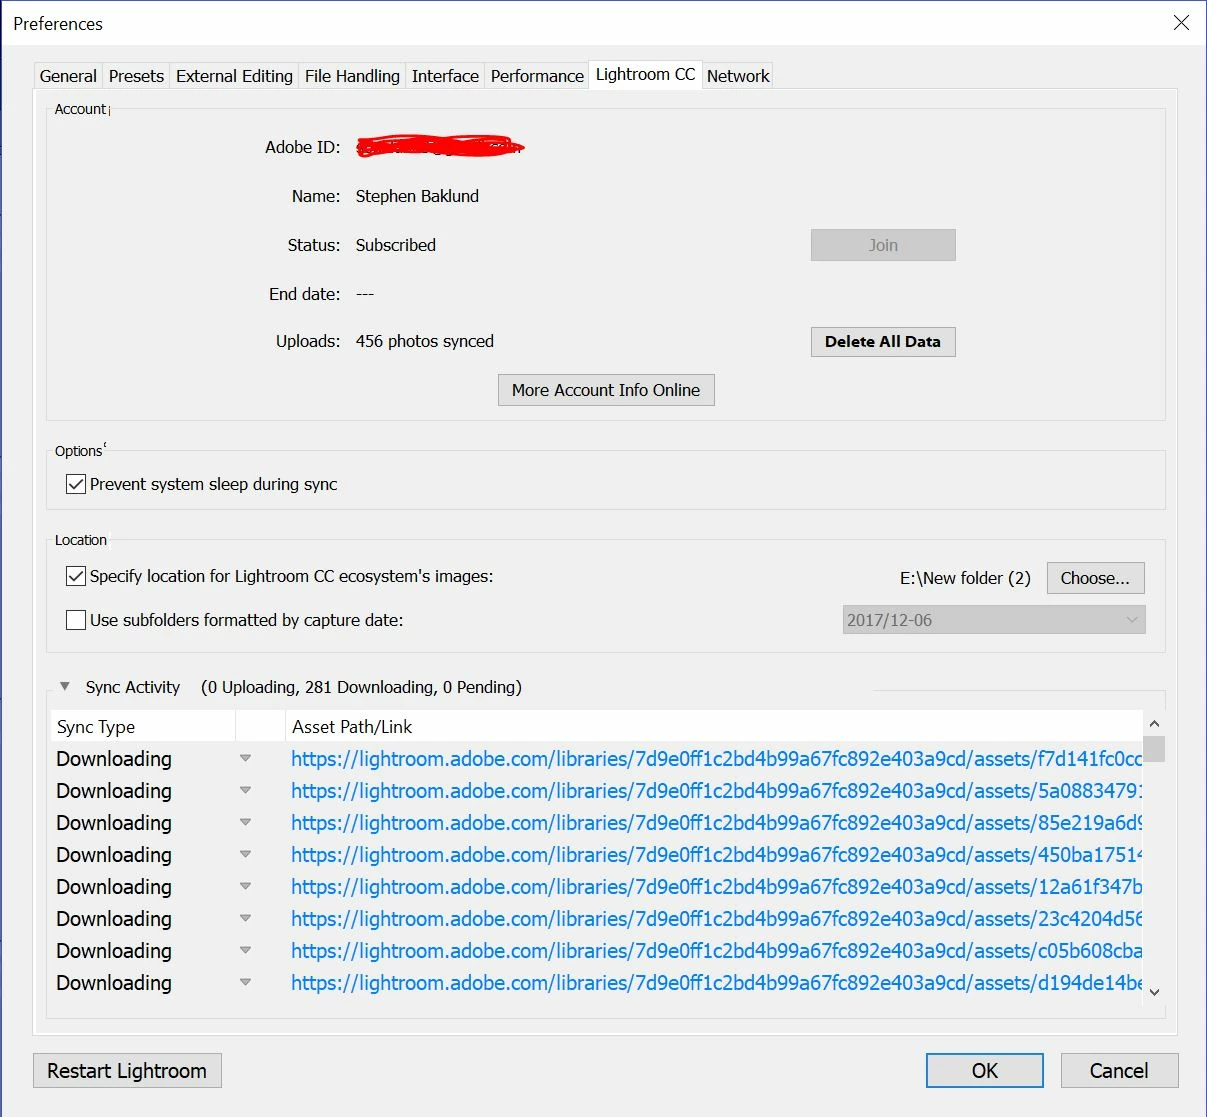The height and width of the screenshot is (1117, 1207).
Task: Click the Downloading label in d194de14b row
Action: click(x=114, y=983)
